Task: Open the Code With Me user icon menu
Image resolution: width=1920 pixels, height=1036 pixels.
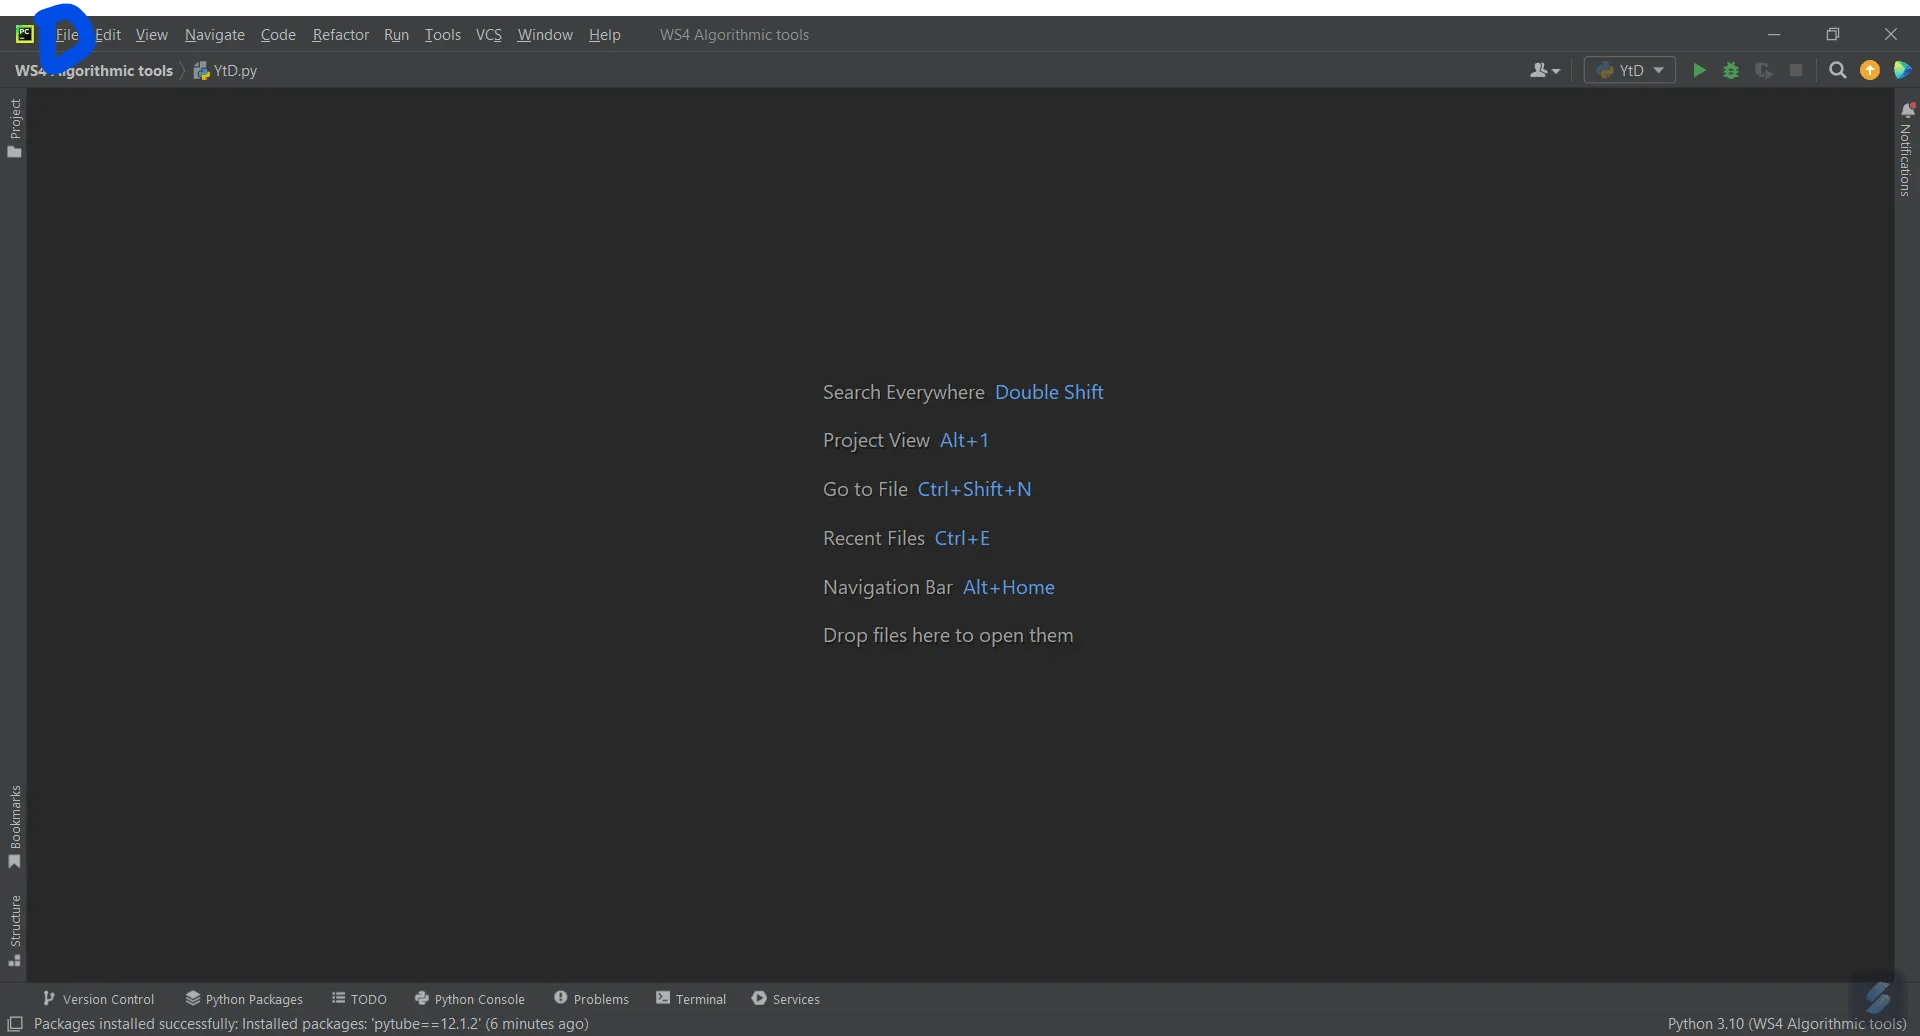Action: [1545, 70]
